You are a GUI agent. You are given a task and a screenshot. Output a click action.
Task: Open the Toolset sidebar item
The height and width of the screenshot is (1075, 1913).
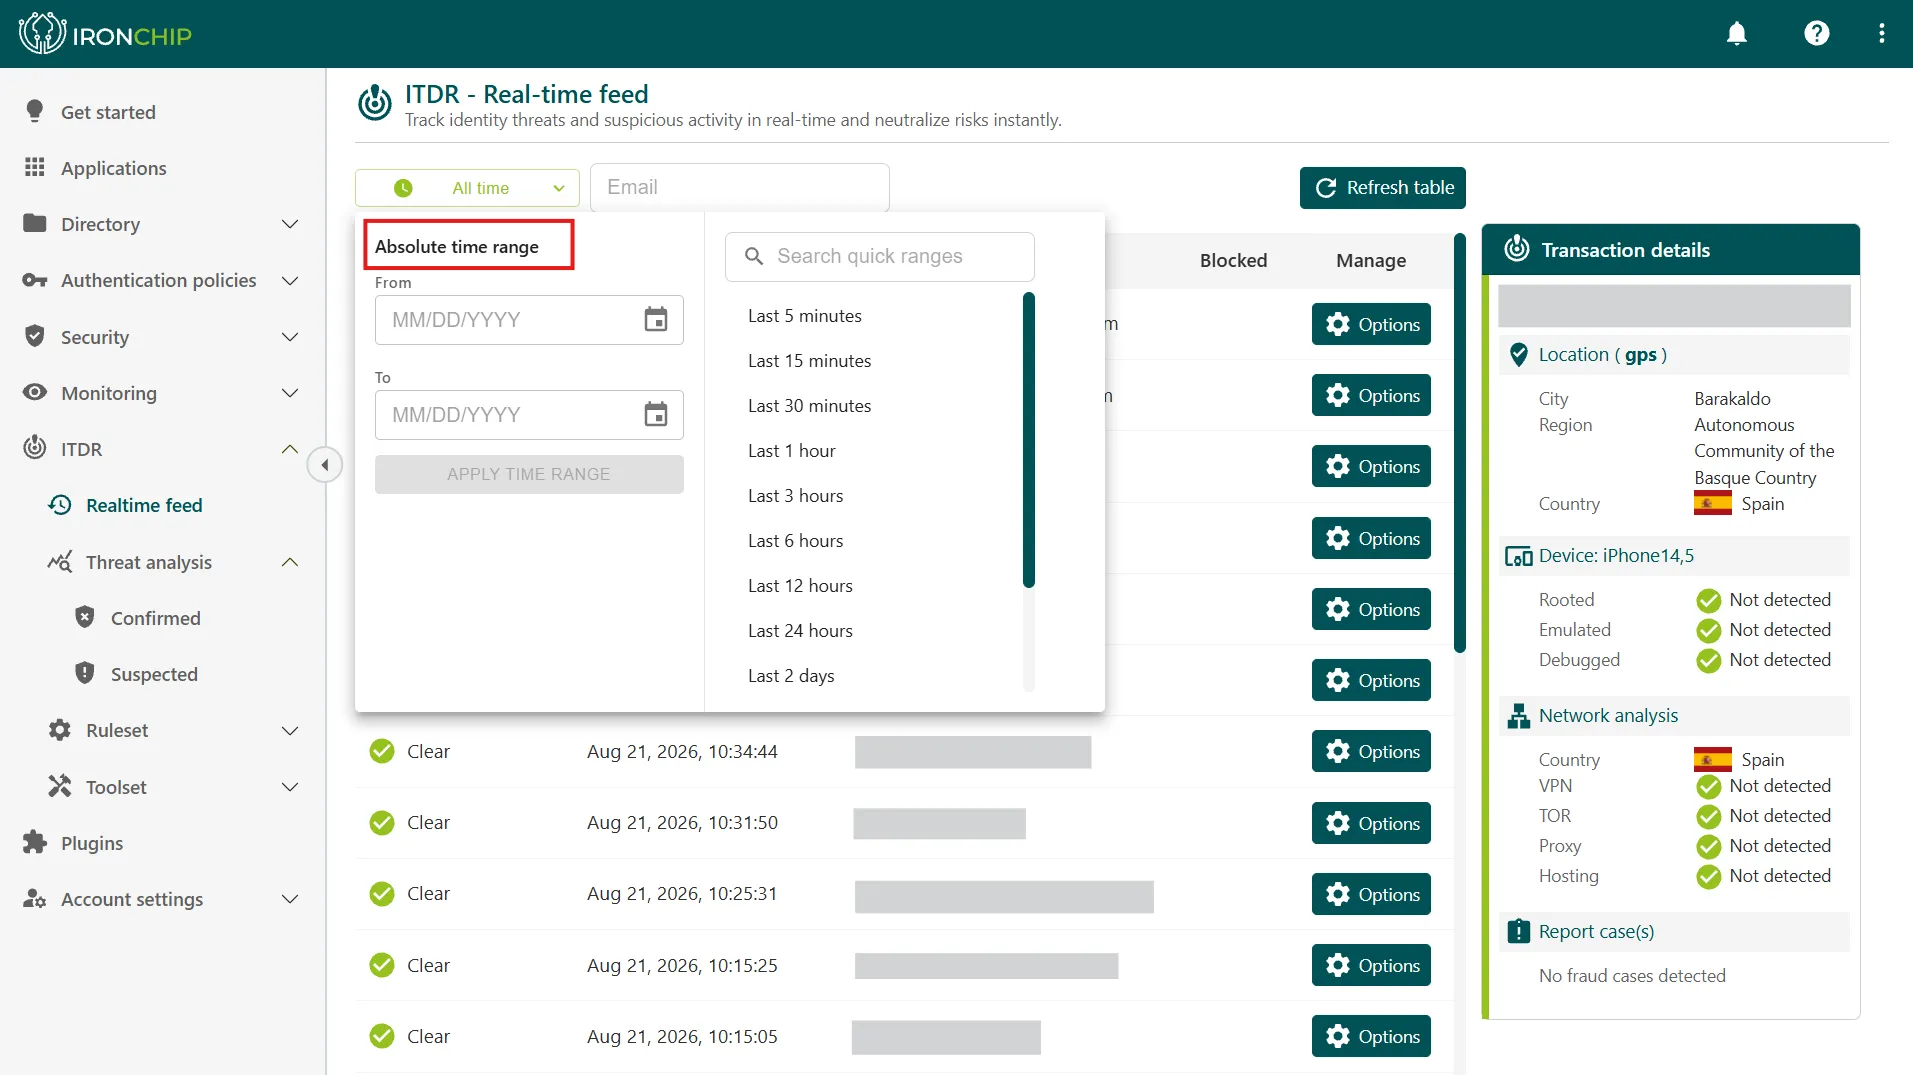160,787
